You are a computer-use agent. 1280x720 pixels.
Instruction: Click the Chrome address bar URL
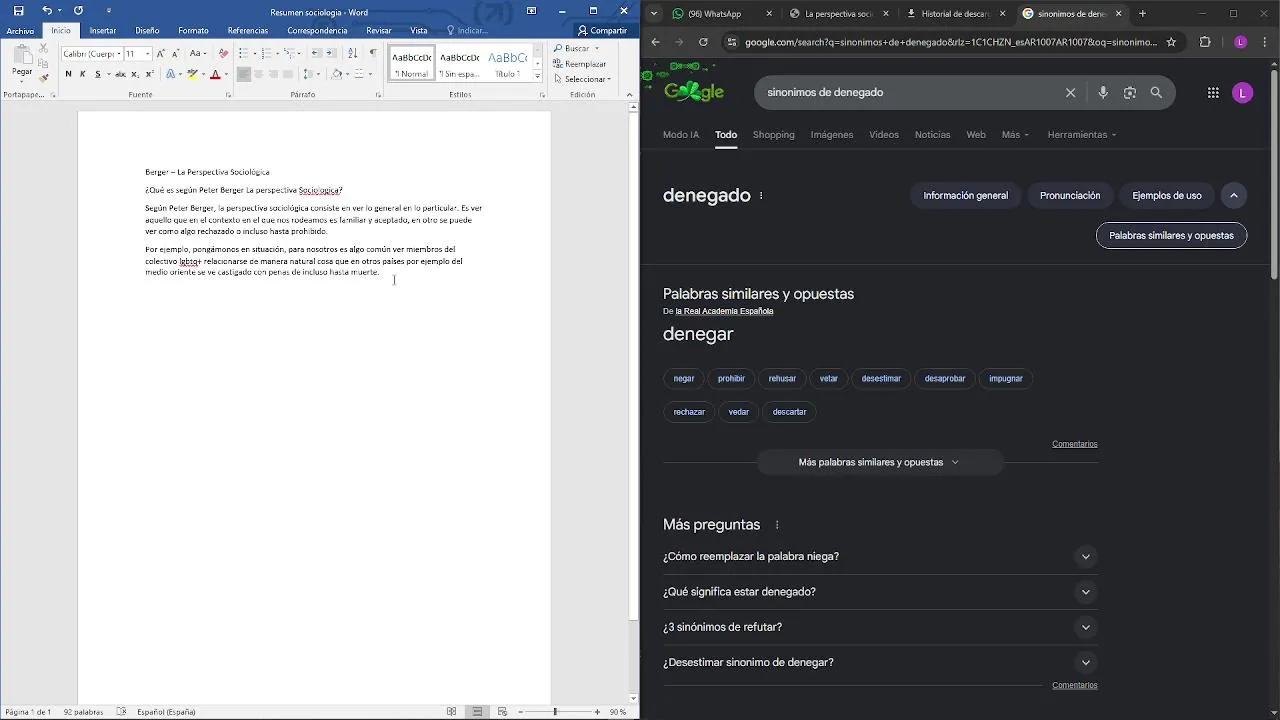point(950,42)
